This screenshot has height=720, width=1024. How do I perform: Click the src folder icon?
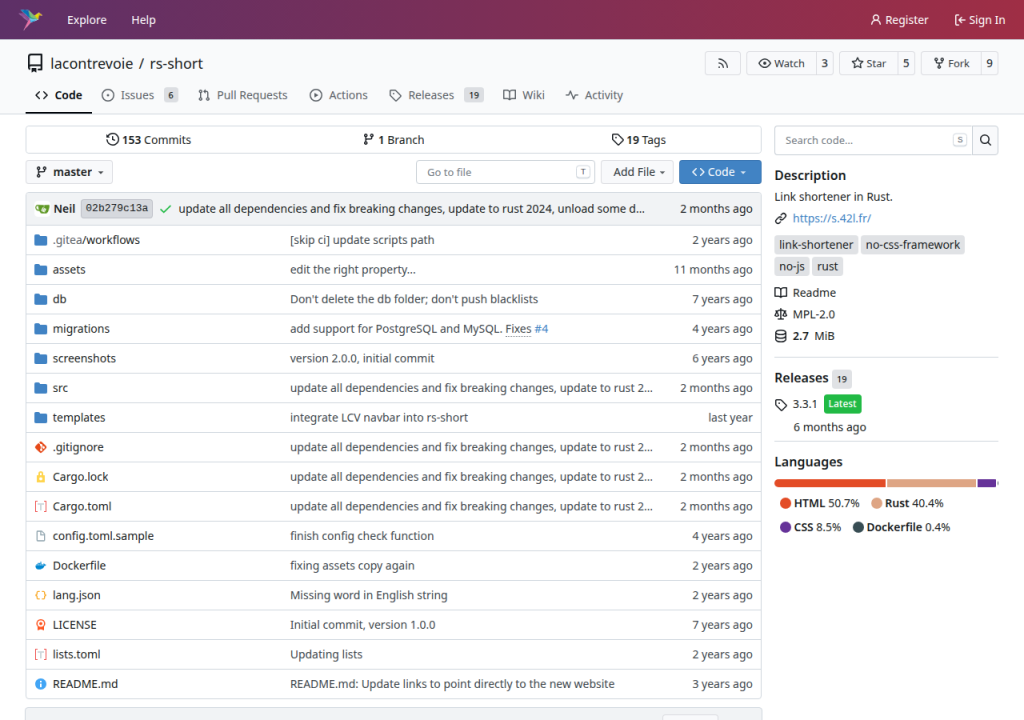pos(40,388)
